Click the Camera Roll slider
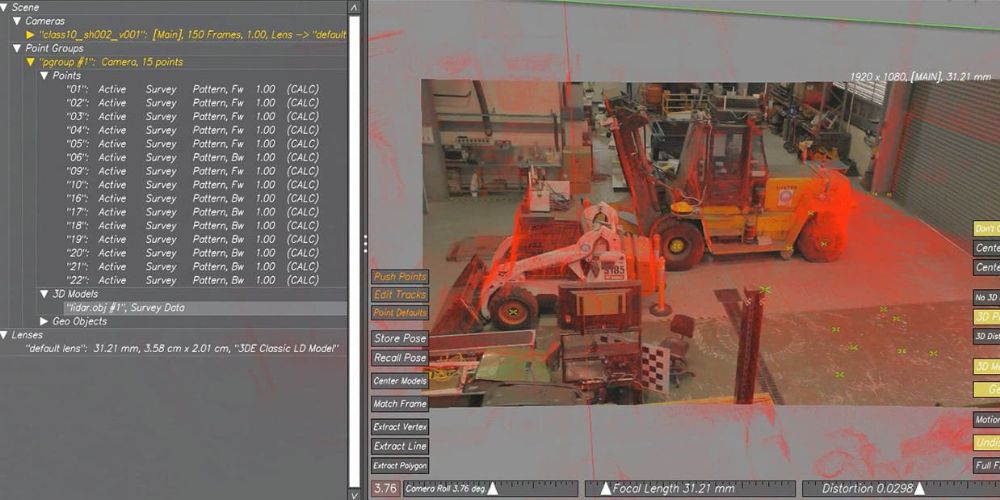This screenshot has height=500, width=1000. point(490,489)
